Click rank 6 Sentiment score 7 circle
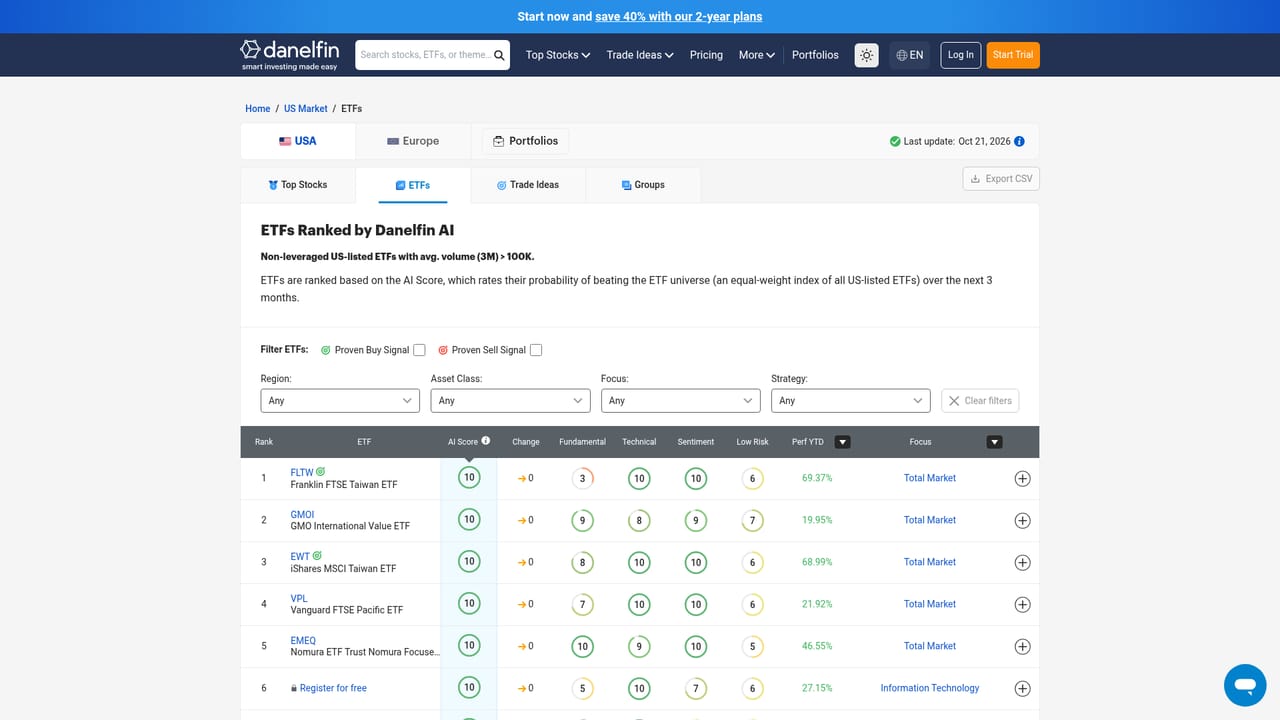The width and height of the screenshot is (1280, 720). [696, 689]
